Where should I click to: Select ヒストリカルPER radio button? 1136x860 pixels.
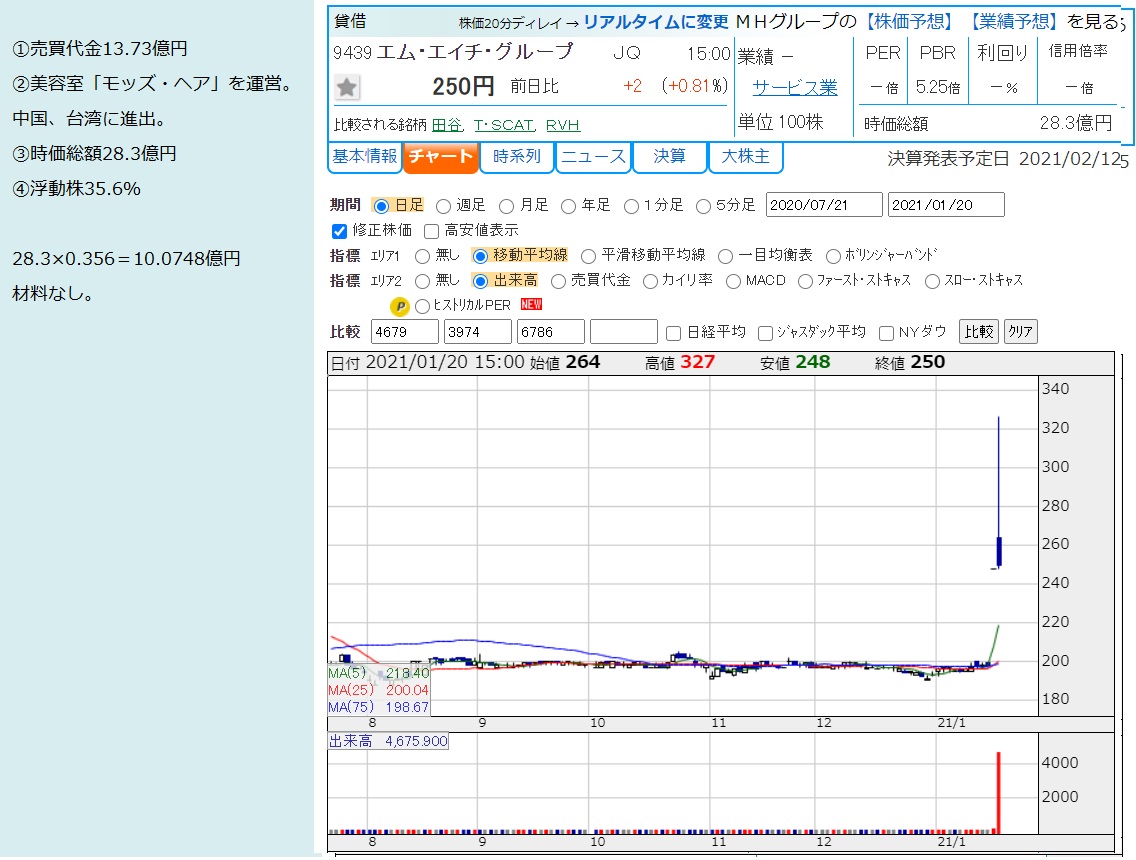(x=422, y=306)
